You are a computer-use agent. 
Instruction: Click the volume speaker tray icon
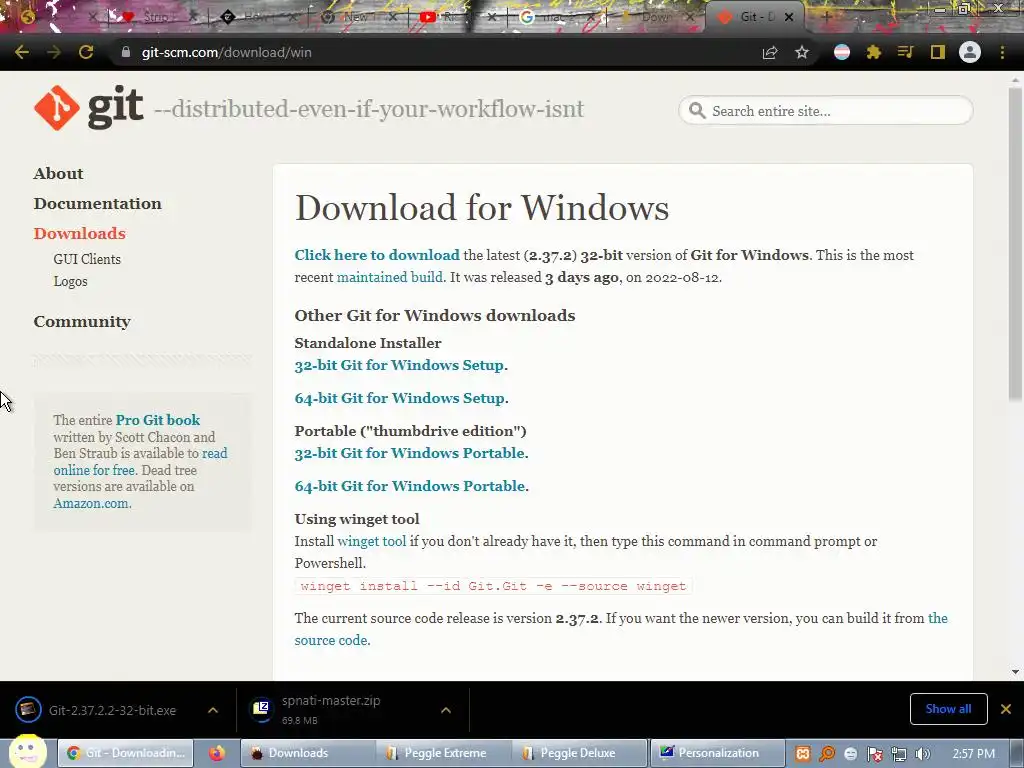[923, 754]
